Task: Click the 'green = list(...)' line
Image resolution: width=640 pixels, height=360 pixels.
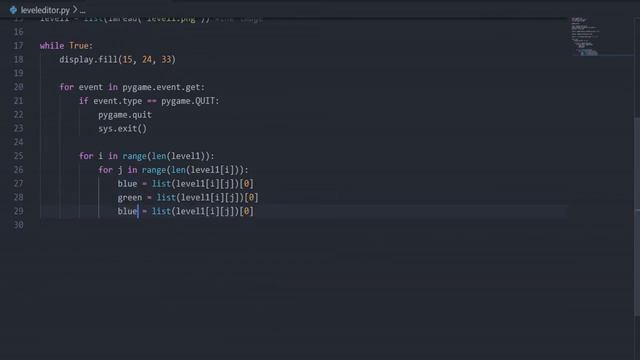Action: [x=188, y=198]
